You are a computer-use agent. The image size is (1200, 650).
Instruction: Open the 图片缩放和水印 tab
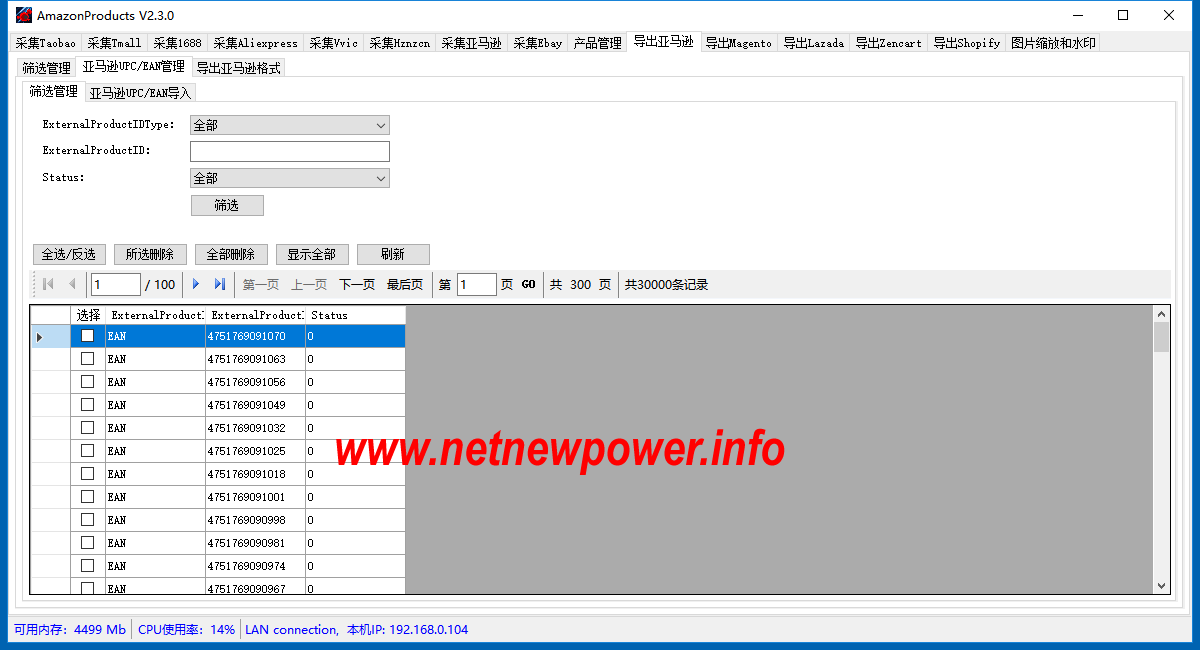tap(1053, 43)
